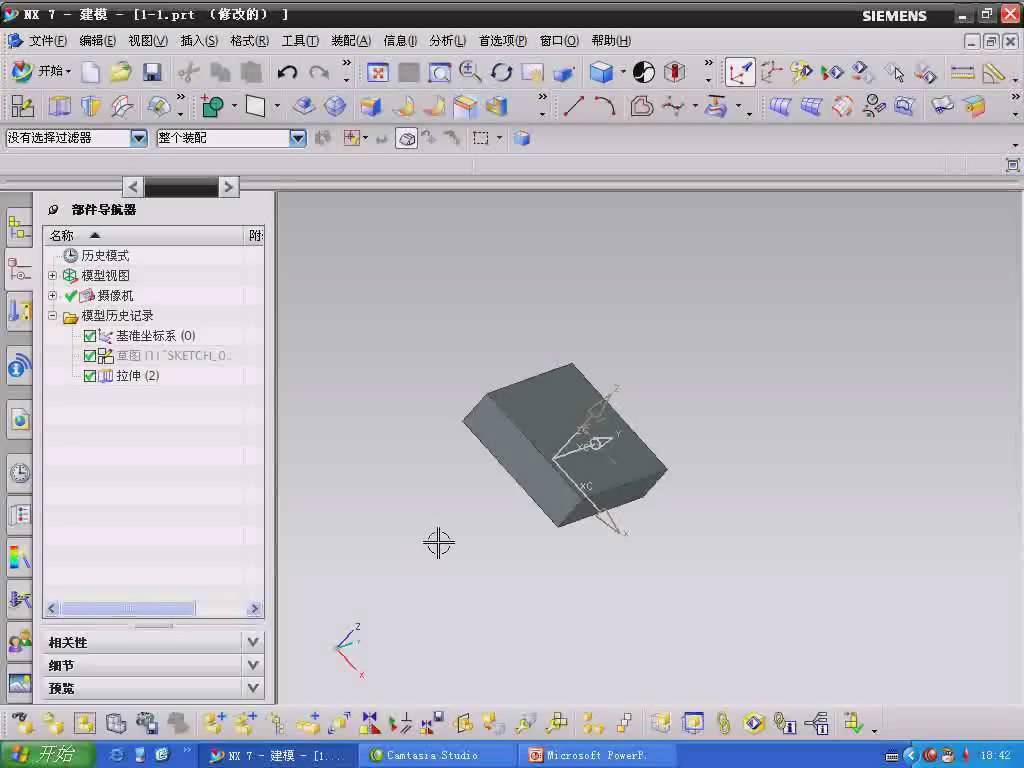1024x768 pixels.
Task: Click the Fit view icon
Action: [x=377, y=72]
